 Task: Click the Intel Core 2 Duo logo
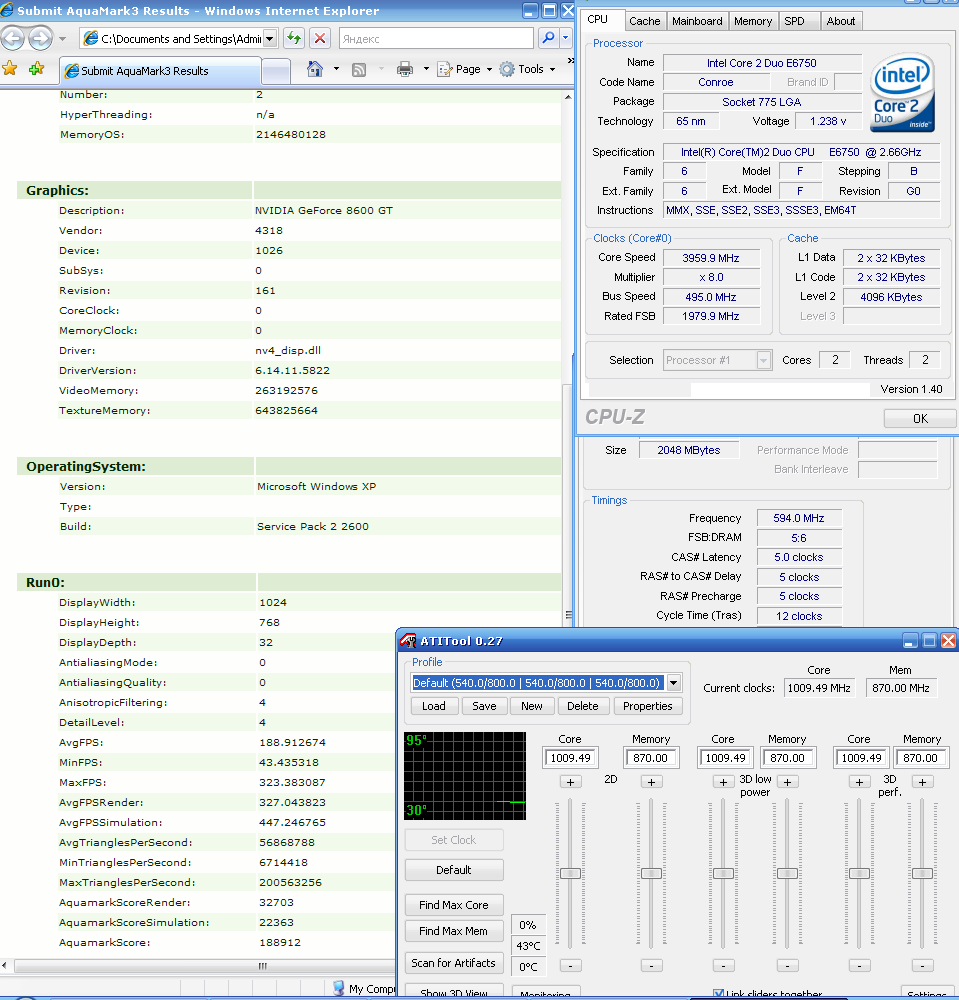pos(902,93)
